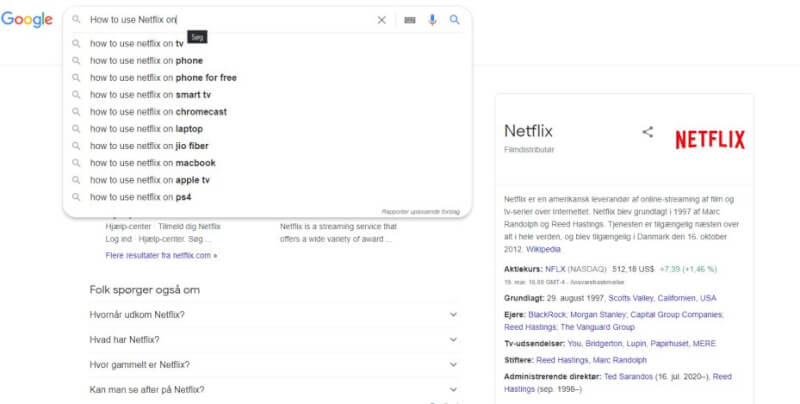
Task: Click magnifier icon at left of search box
Action: pyautogui.click(x=76, y=20)
